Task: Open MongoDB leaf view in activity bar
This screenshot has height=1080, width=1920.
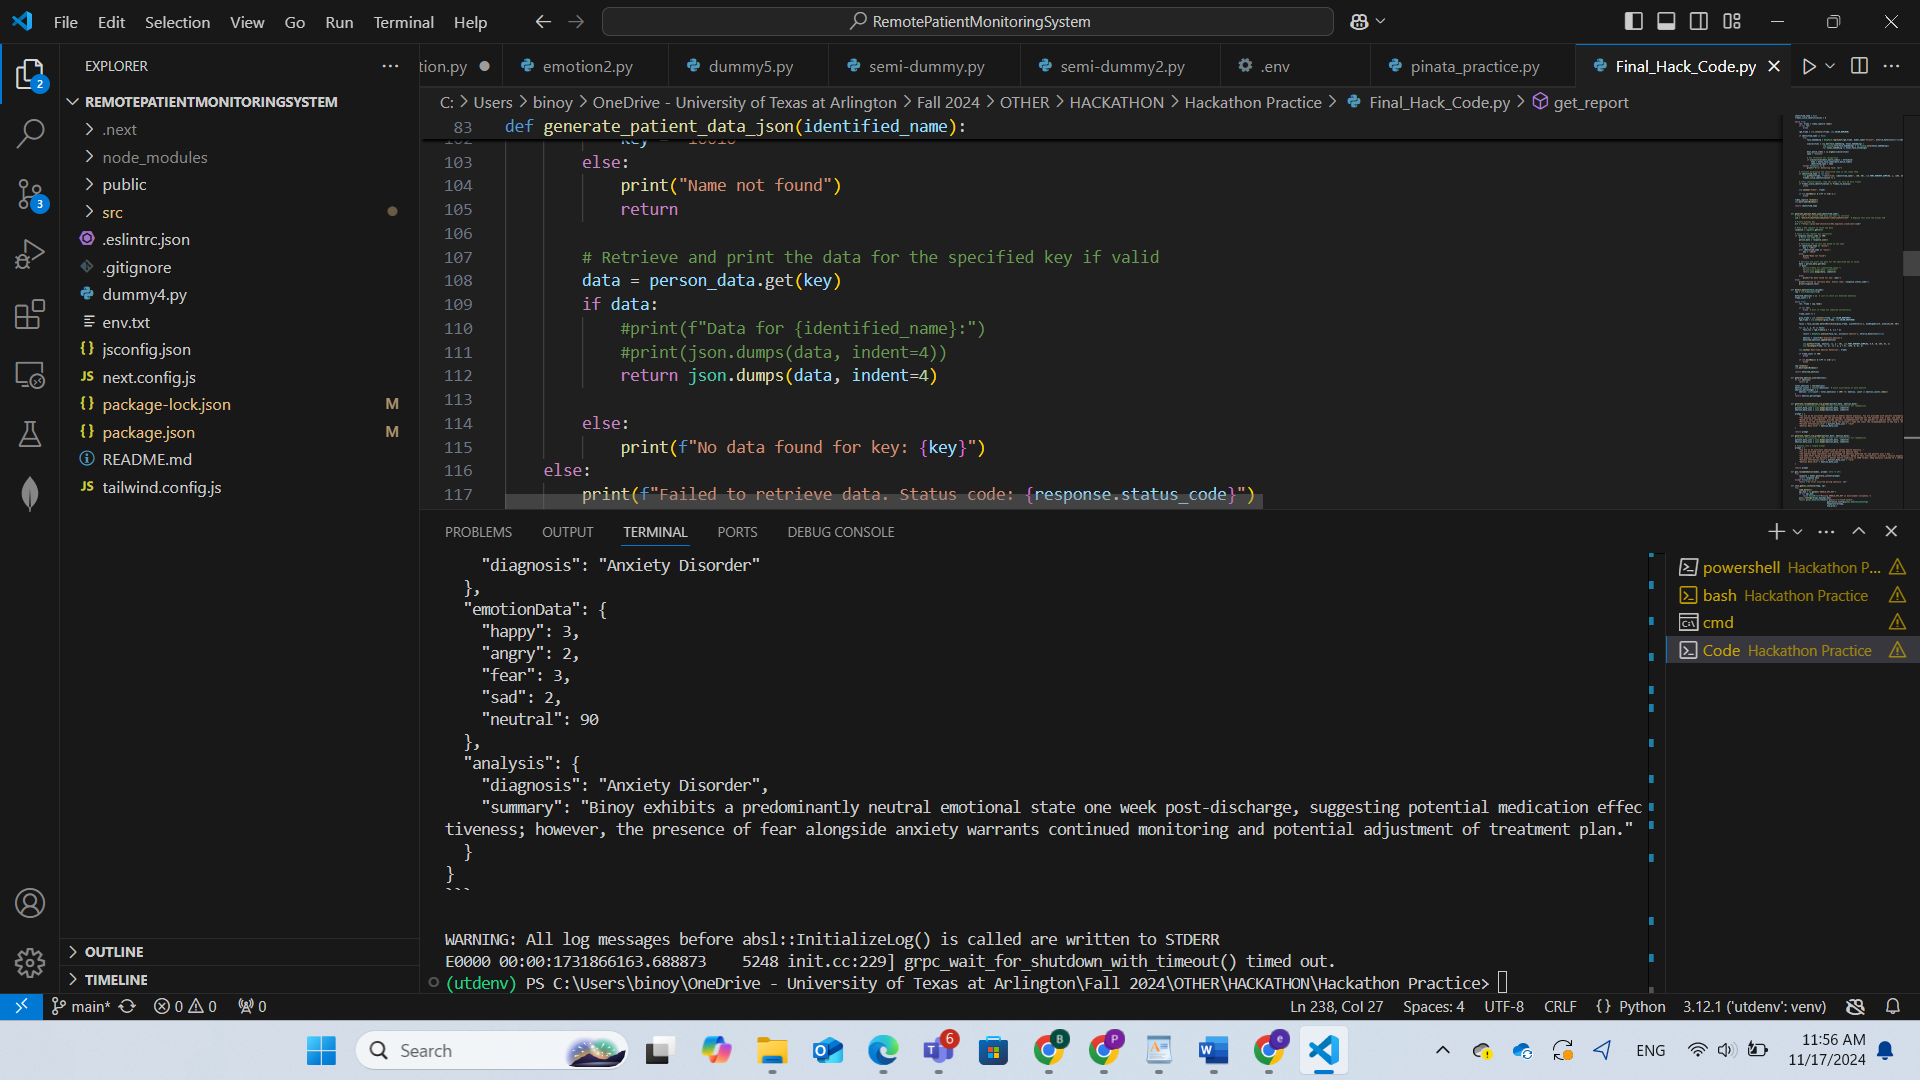Action: 30,493
